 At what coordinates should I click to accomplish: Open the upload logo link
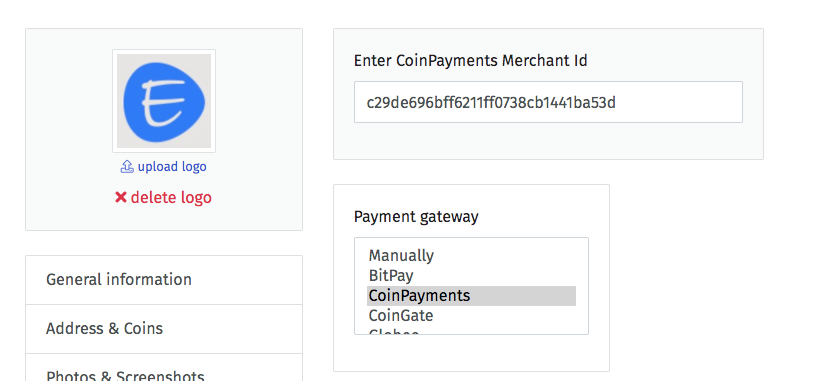point(172,167)
